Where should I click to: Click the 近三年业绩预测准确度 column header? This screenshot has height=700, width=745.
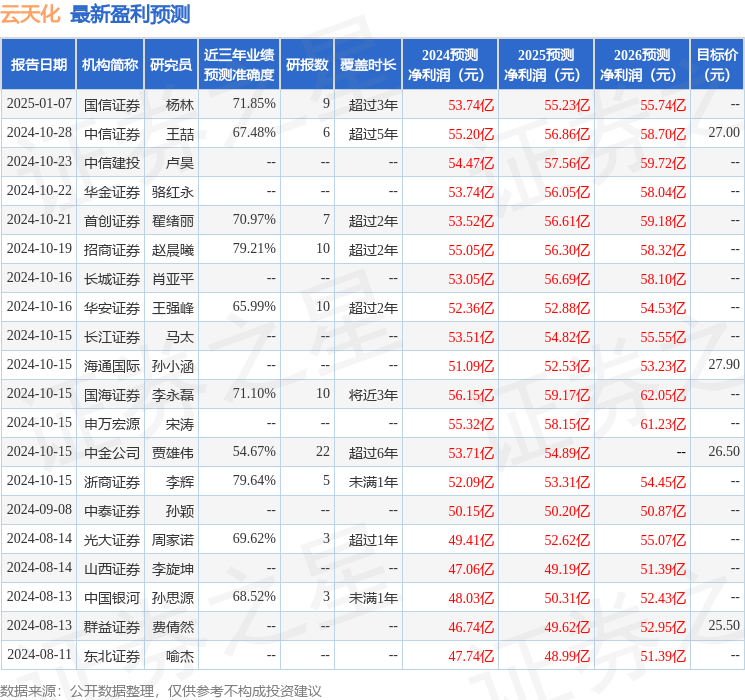point(239,65)
